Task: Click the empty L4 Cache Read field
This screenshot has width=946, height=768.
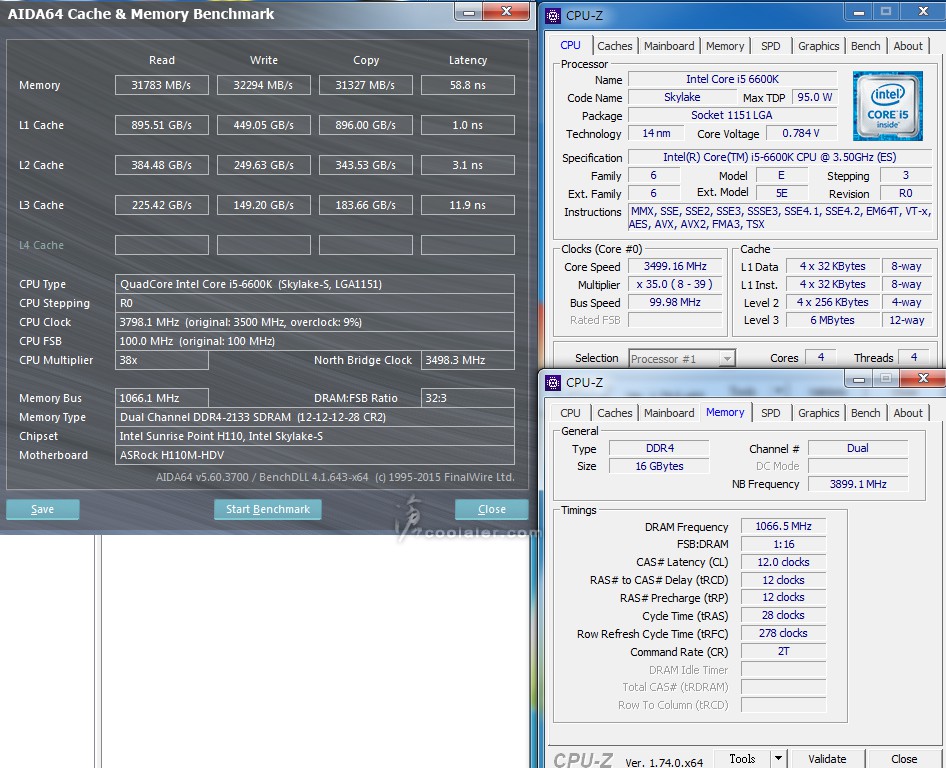Action: (162, 245)
